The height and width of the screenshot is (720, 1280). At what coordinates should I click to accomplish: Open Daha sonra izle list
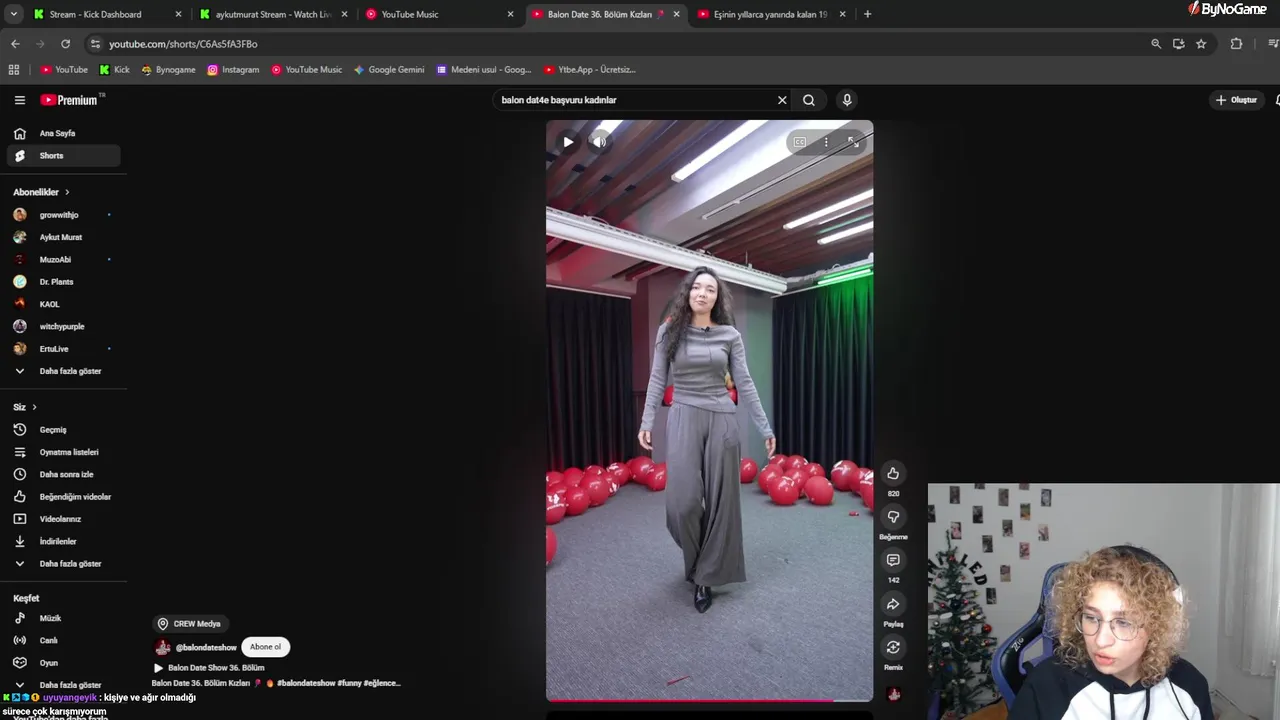(64, 474)
